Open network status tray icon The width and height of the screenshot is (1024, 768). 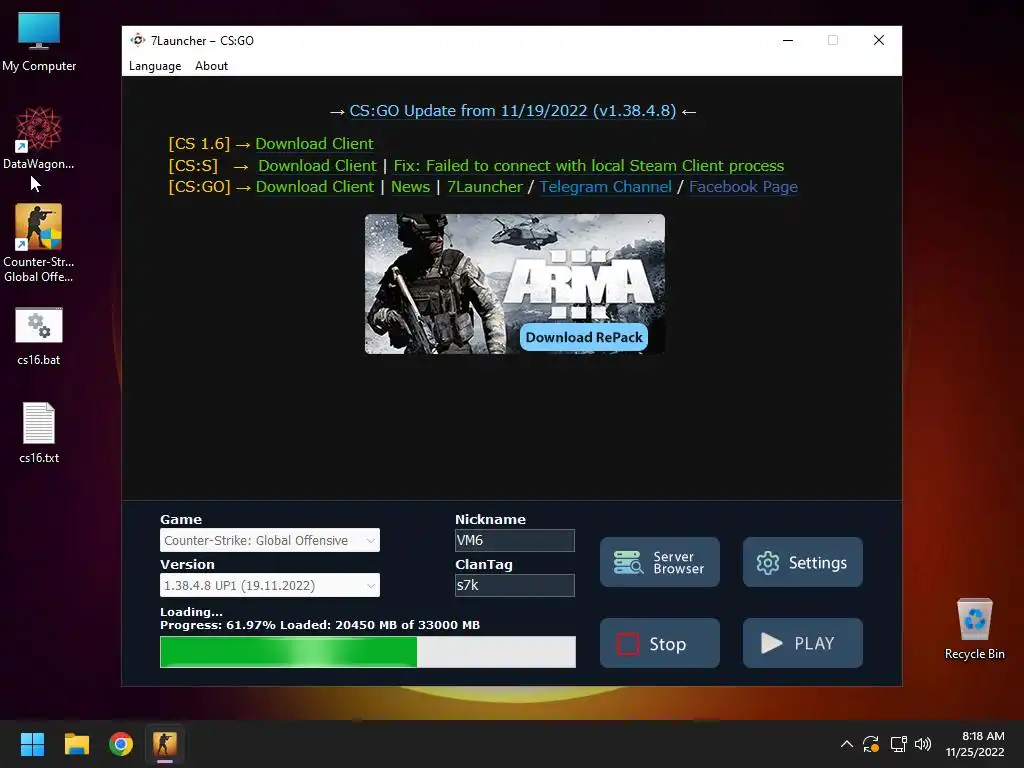pos(898,744)
